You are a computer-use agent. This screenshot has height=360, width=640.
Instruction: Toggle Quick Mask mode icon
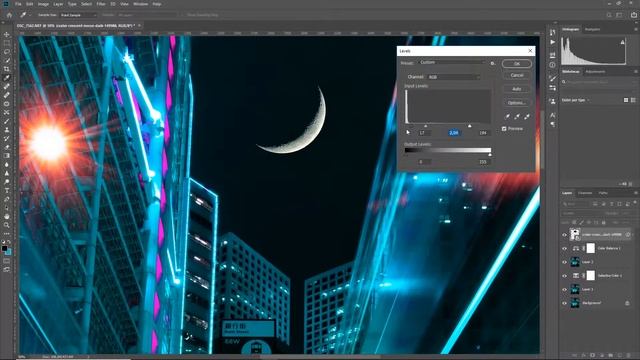tap(7, 261)
